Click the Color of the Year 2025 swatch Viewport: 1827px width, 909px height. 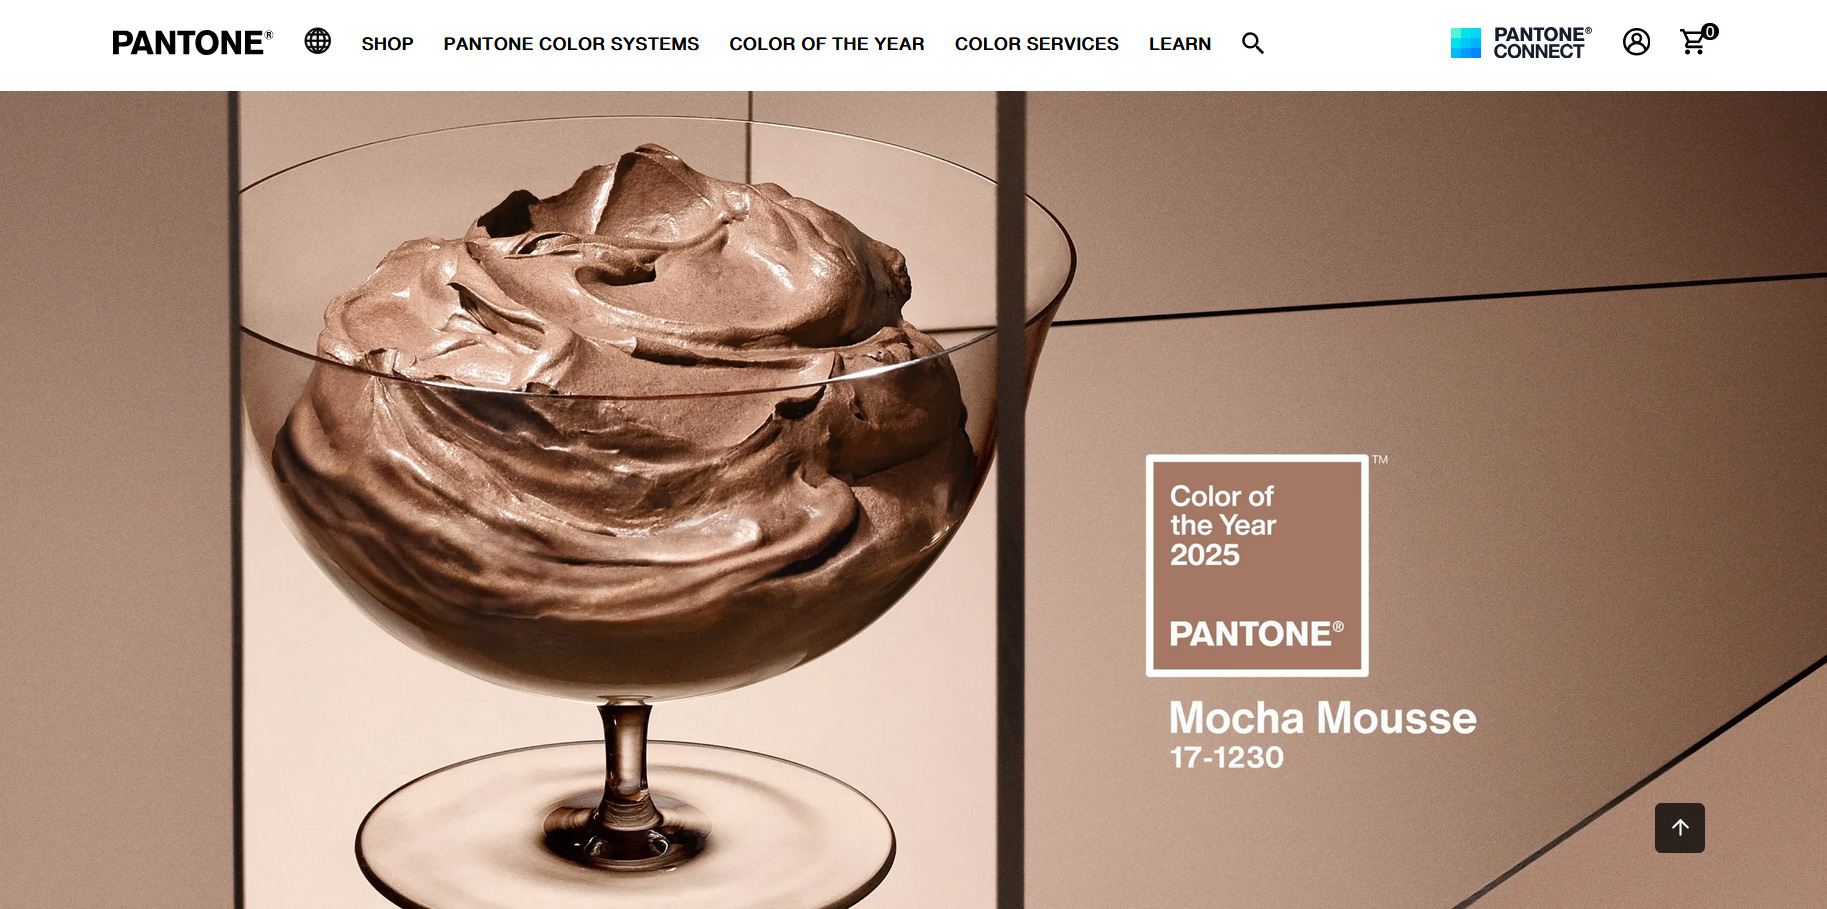(x=1257, y=566)
